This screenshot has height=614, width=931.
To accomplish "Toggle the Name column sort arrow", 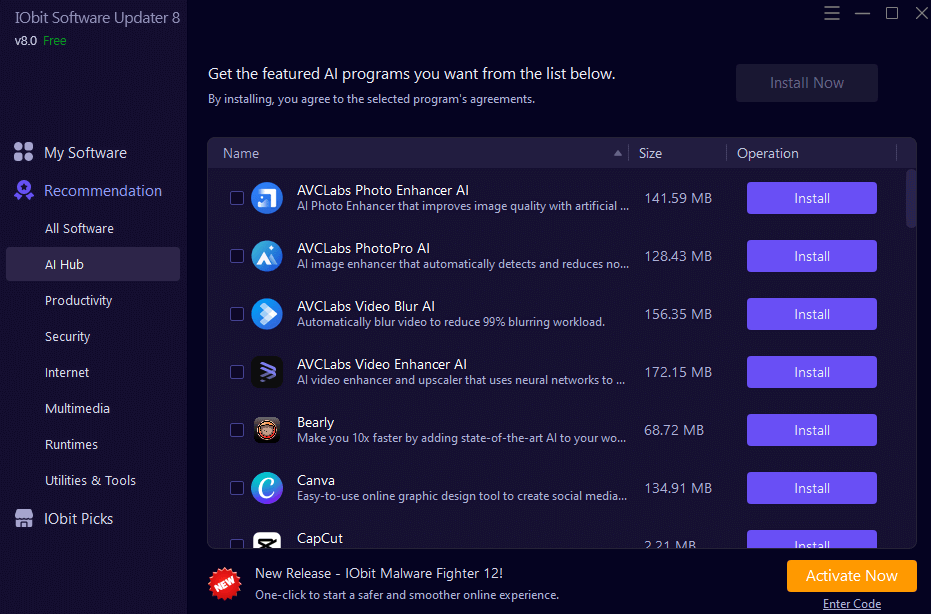I will tap(617, 153).
